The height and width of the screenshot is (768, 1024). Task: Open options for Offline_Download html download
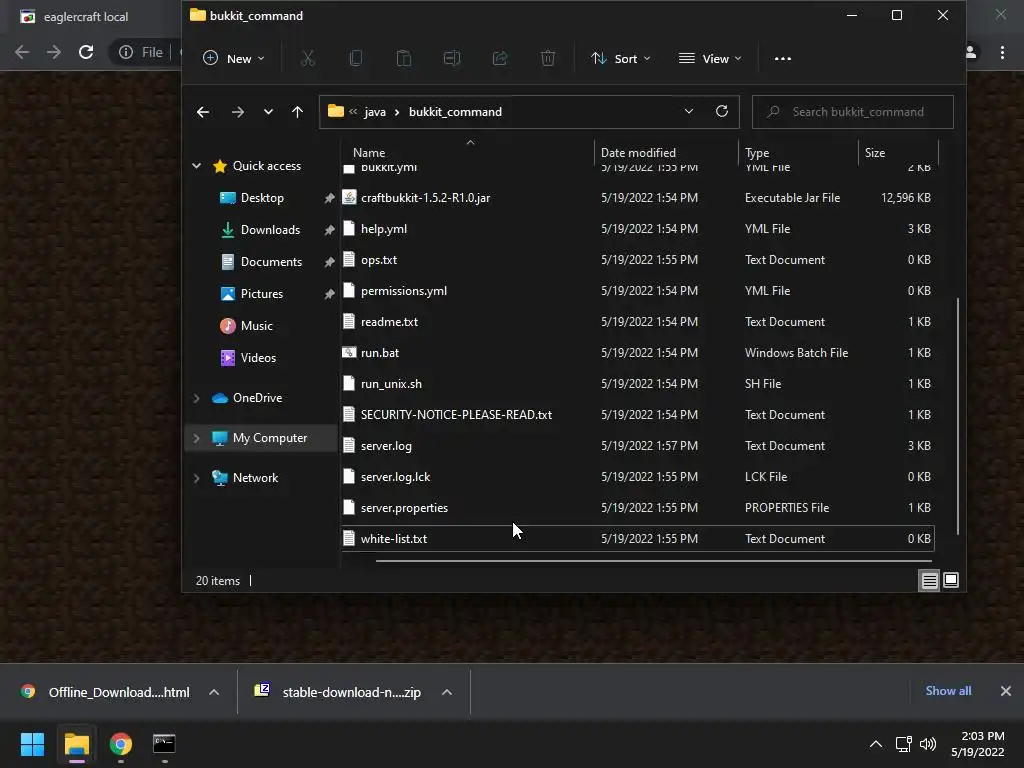click(214, 692)
